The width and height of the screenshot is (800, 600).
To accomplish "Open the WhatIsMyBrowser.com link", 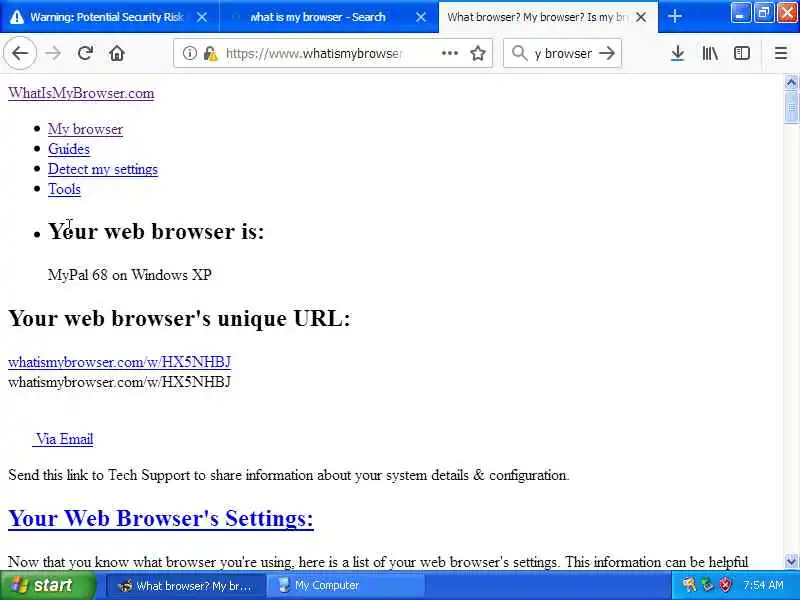I will tap(81, 93).
